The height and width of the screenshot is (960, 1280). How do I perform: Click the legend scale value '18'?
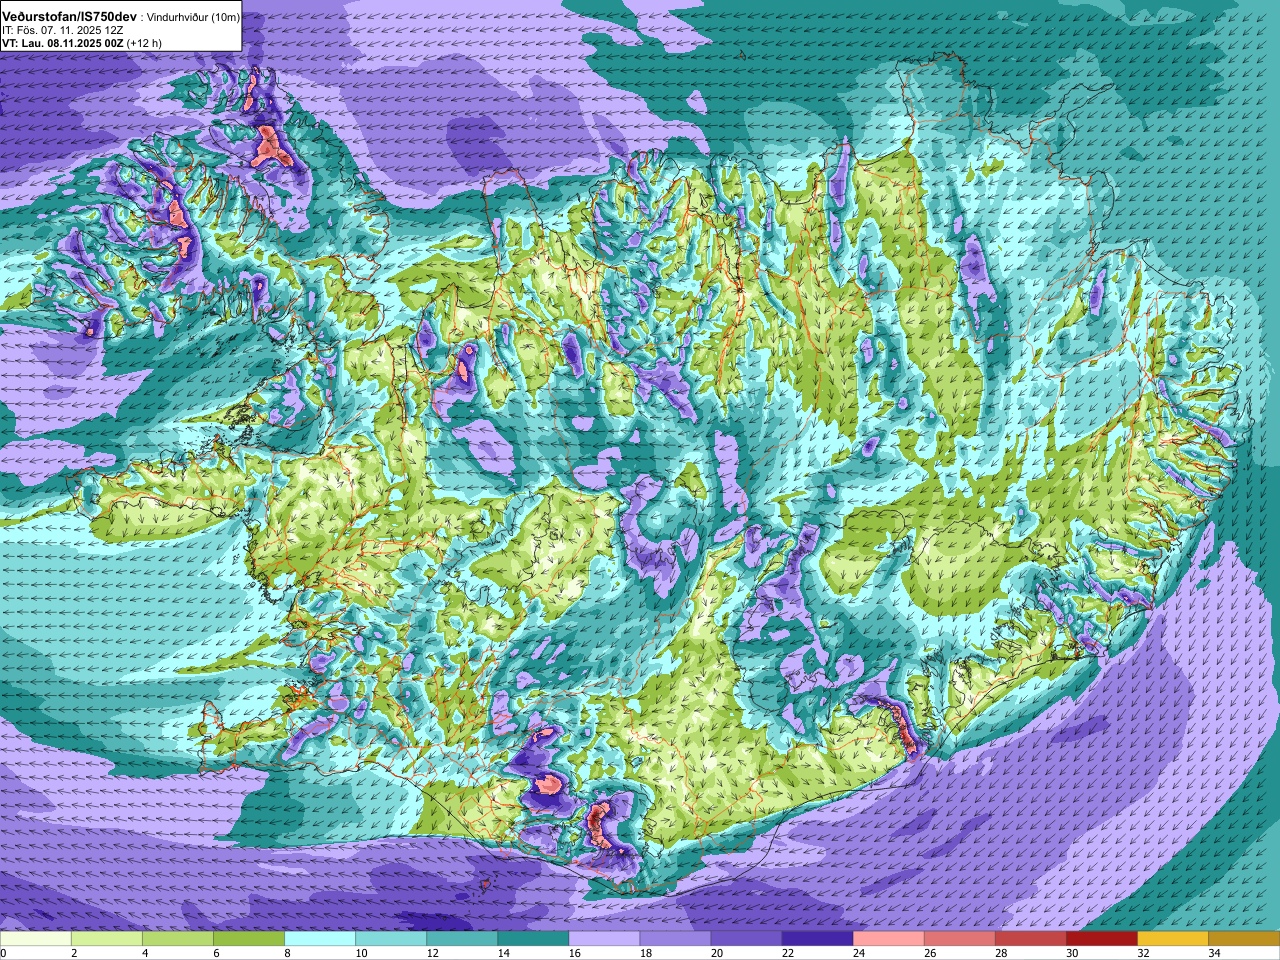pyautogui.click(x=645, y=954)
